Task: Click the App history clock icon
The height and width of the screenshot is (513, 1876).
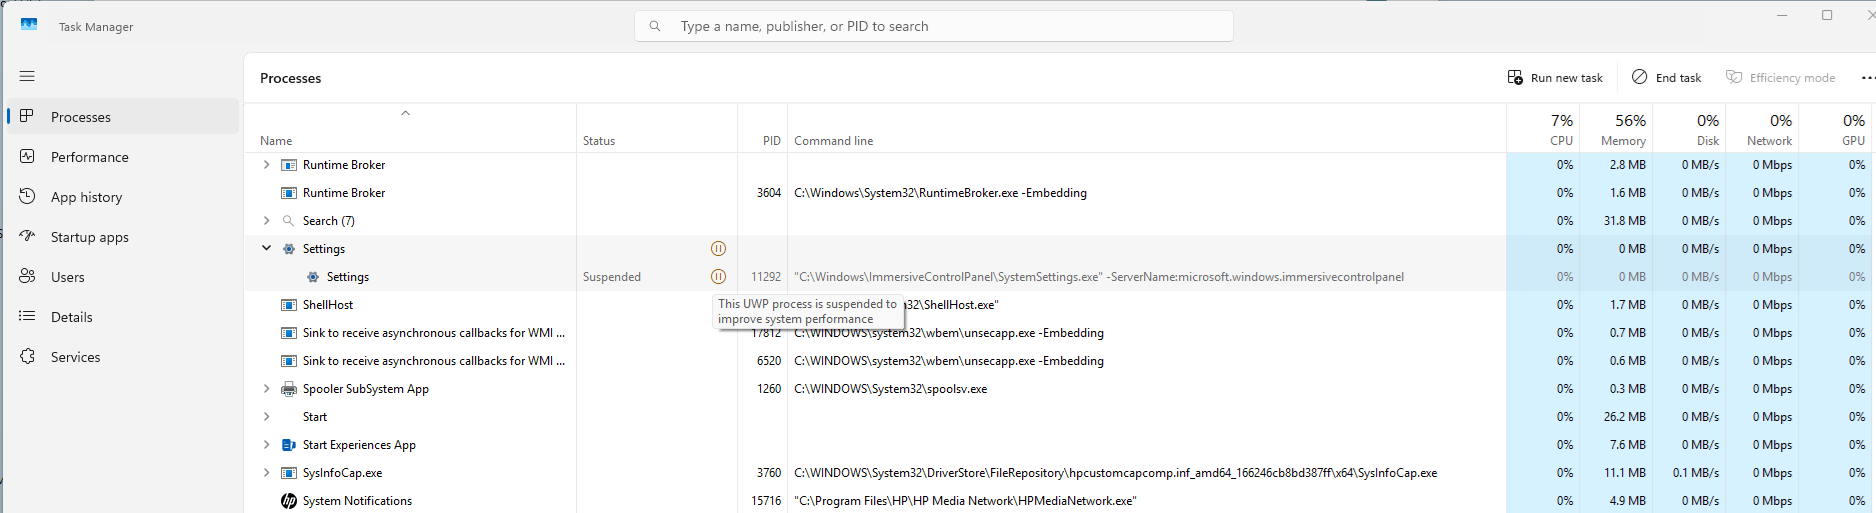Action: pos(27,196)
